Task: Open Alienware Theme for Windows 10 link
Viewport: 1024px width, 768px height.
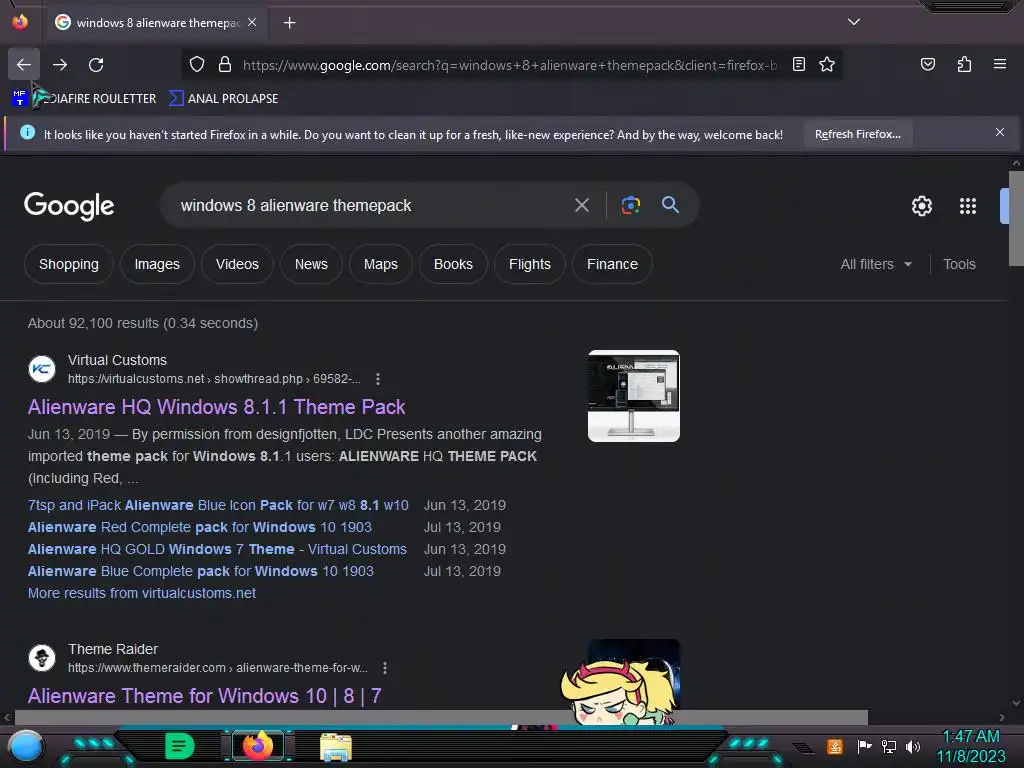Action: point(204,696)
